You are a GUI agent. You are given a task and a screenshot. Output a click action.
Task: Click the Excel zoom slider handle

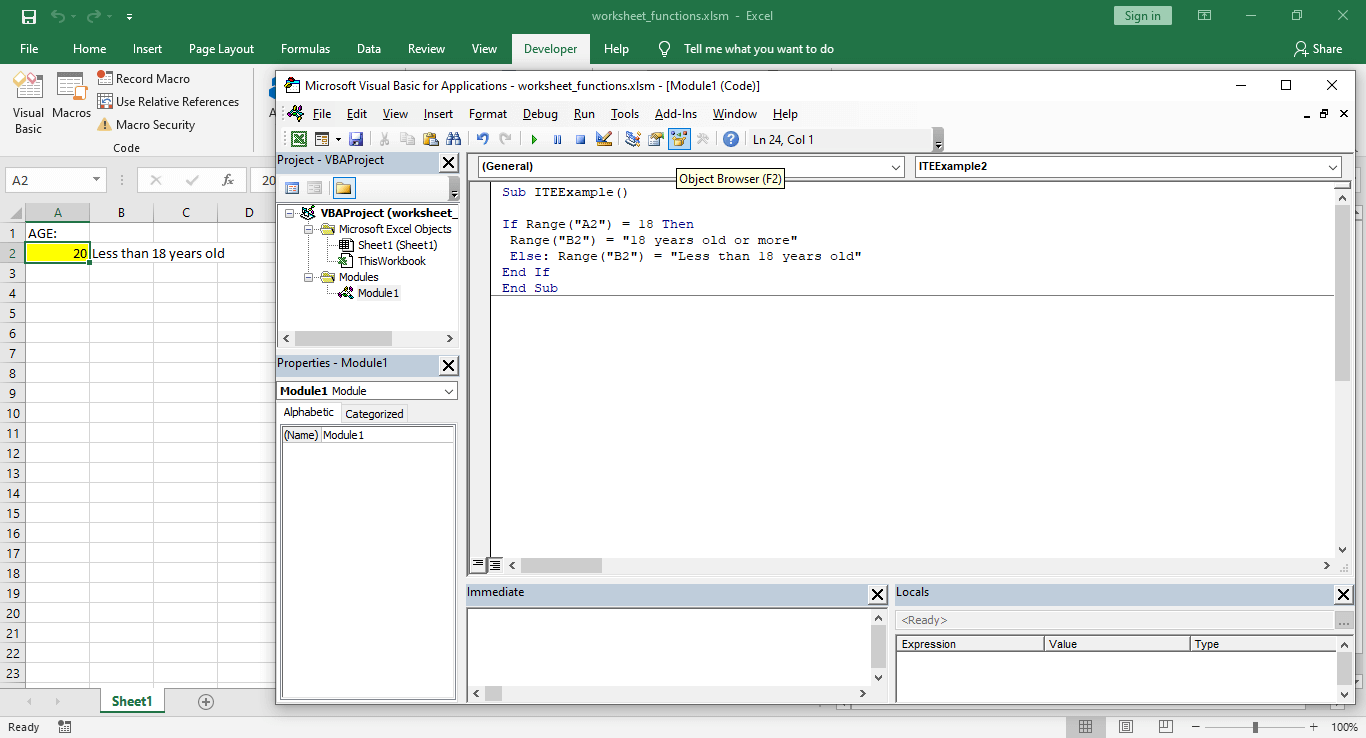(x=1255, y=727)
